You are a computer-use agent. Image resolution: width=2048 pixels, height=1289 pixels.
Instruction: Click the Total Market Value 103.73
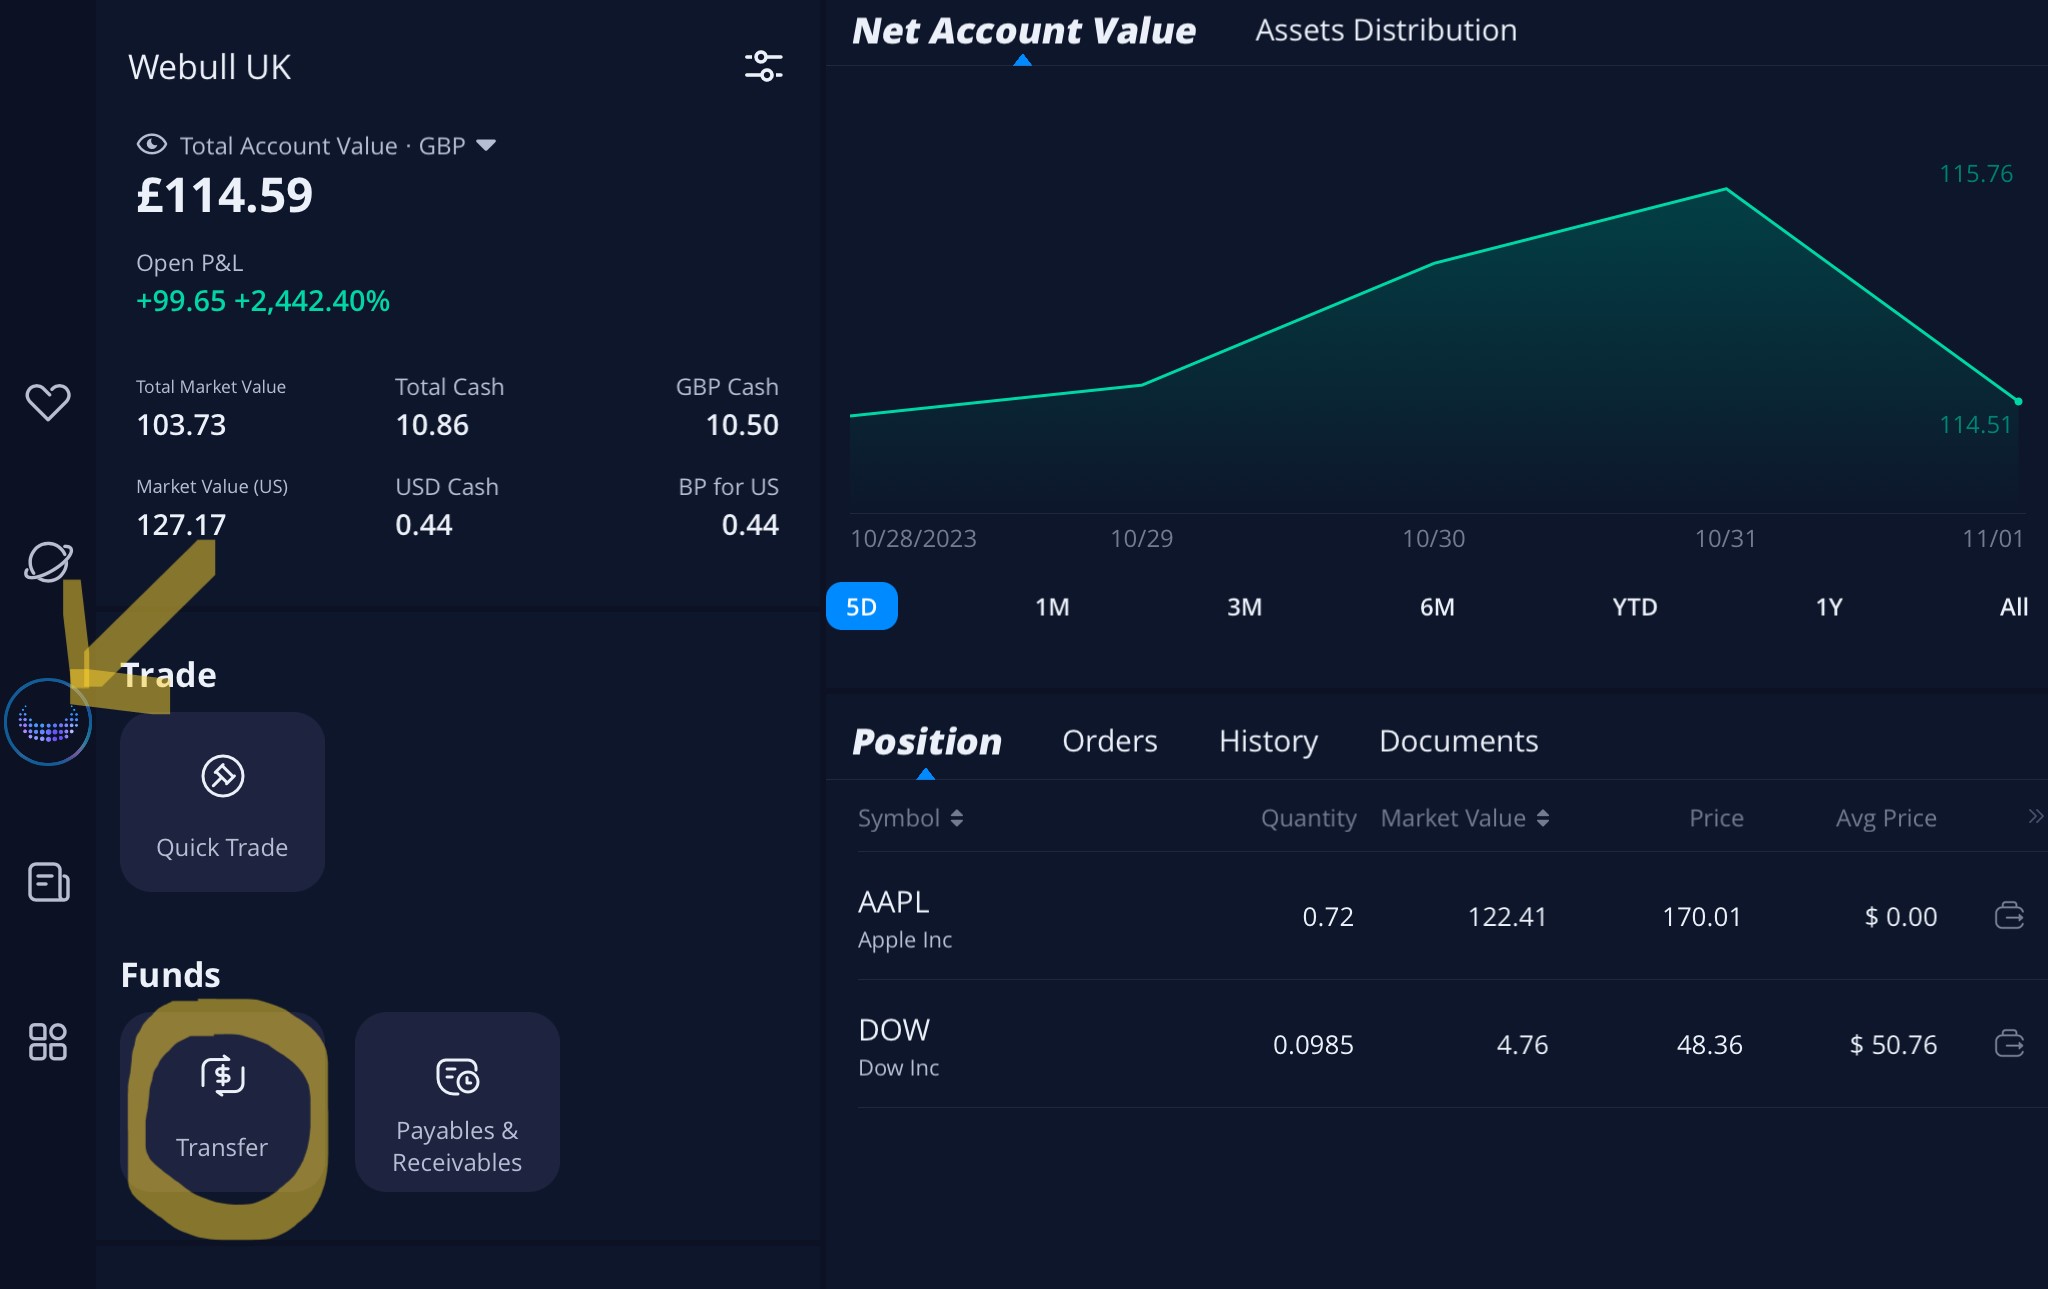(x=181, y=425)
